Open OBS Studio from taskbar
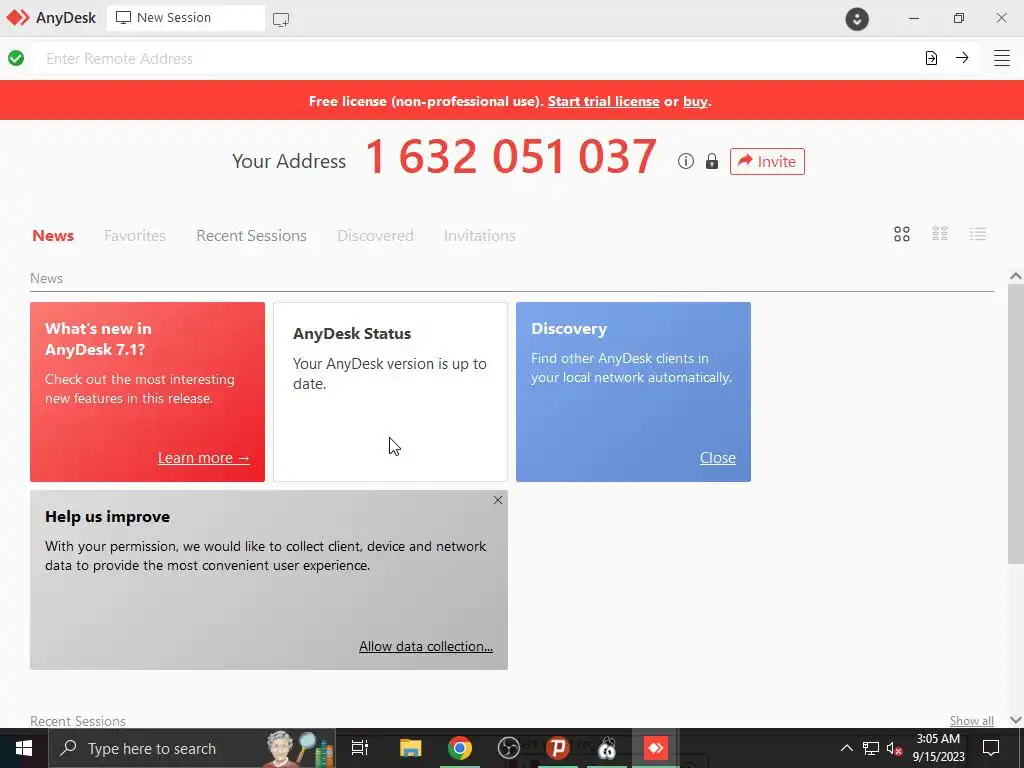The width and height of the screenshot is (1024, 768). [x=509, y=748]
